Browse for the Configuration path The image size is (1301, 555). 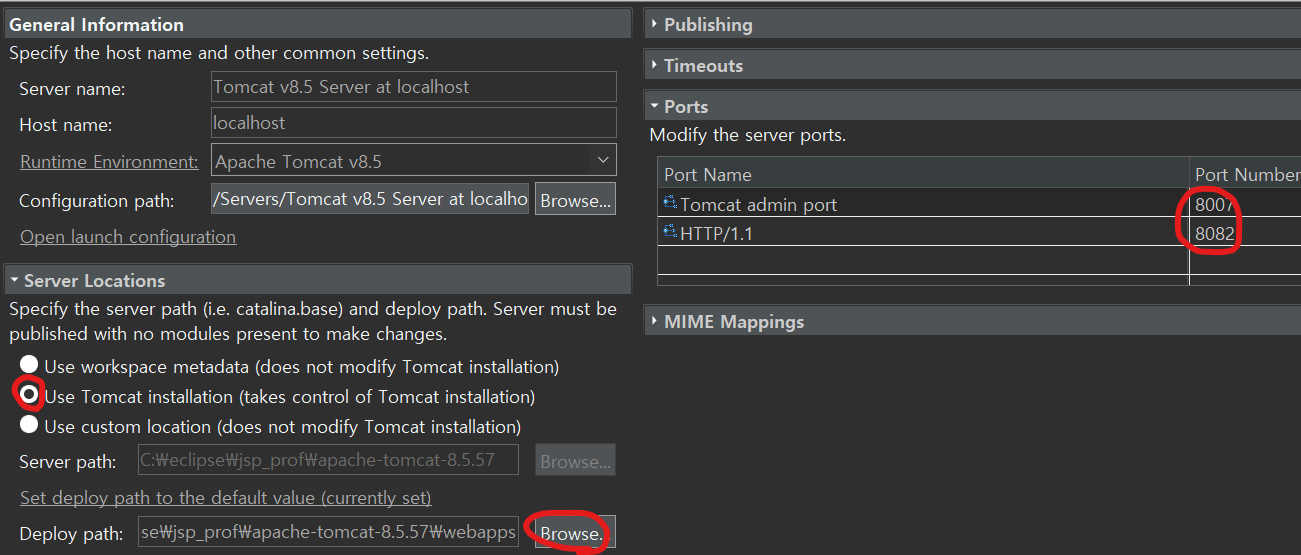pos(575,200)
